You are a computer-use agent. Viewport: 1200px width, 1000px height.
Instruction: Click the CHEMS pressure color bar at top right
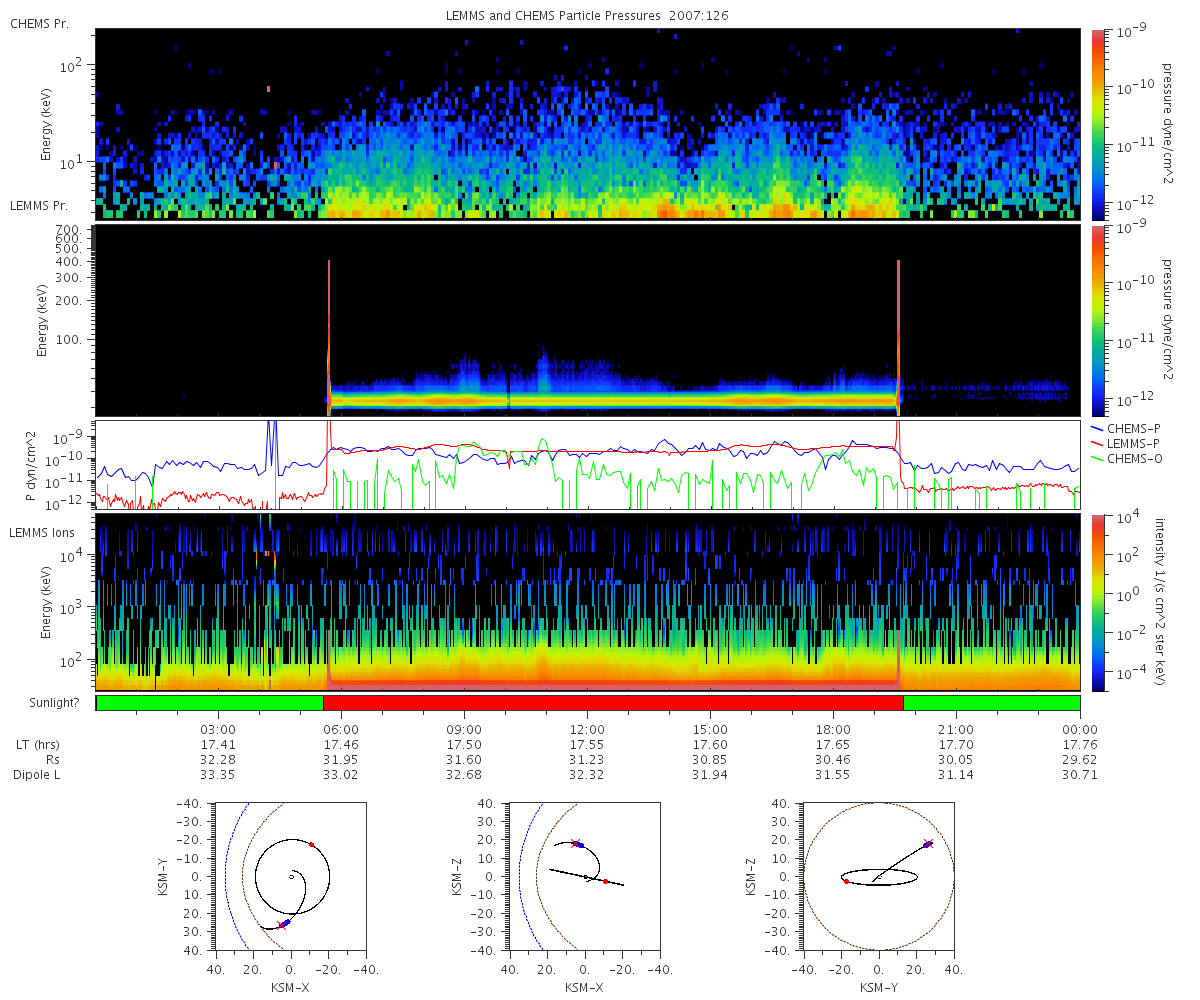pyautogui.click(x=1098, y=124)
